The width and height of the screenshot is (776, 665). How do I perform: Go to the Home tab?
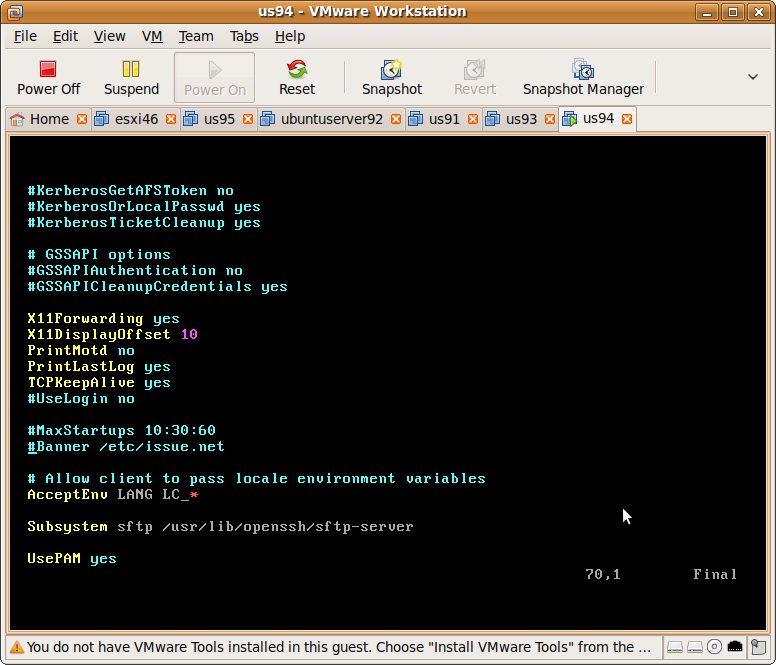[49, 119]
